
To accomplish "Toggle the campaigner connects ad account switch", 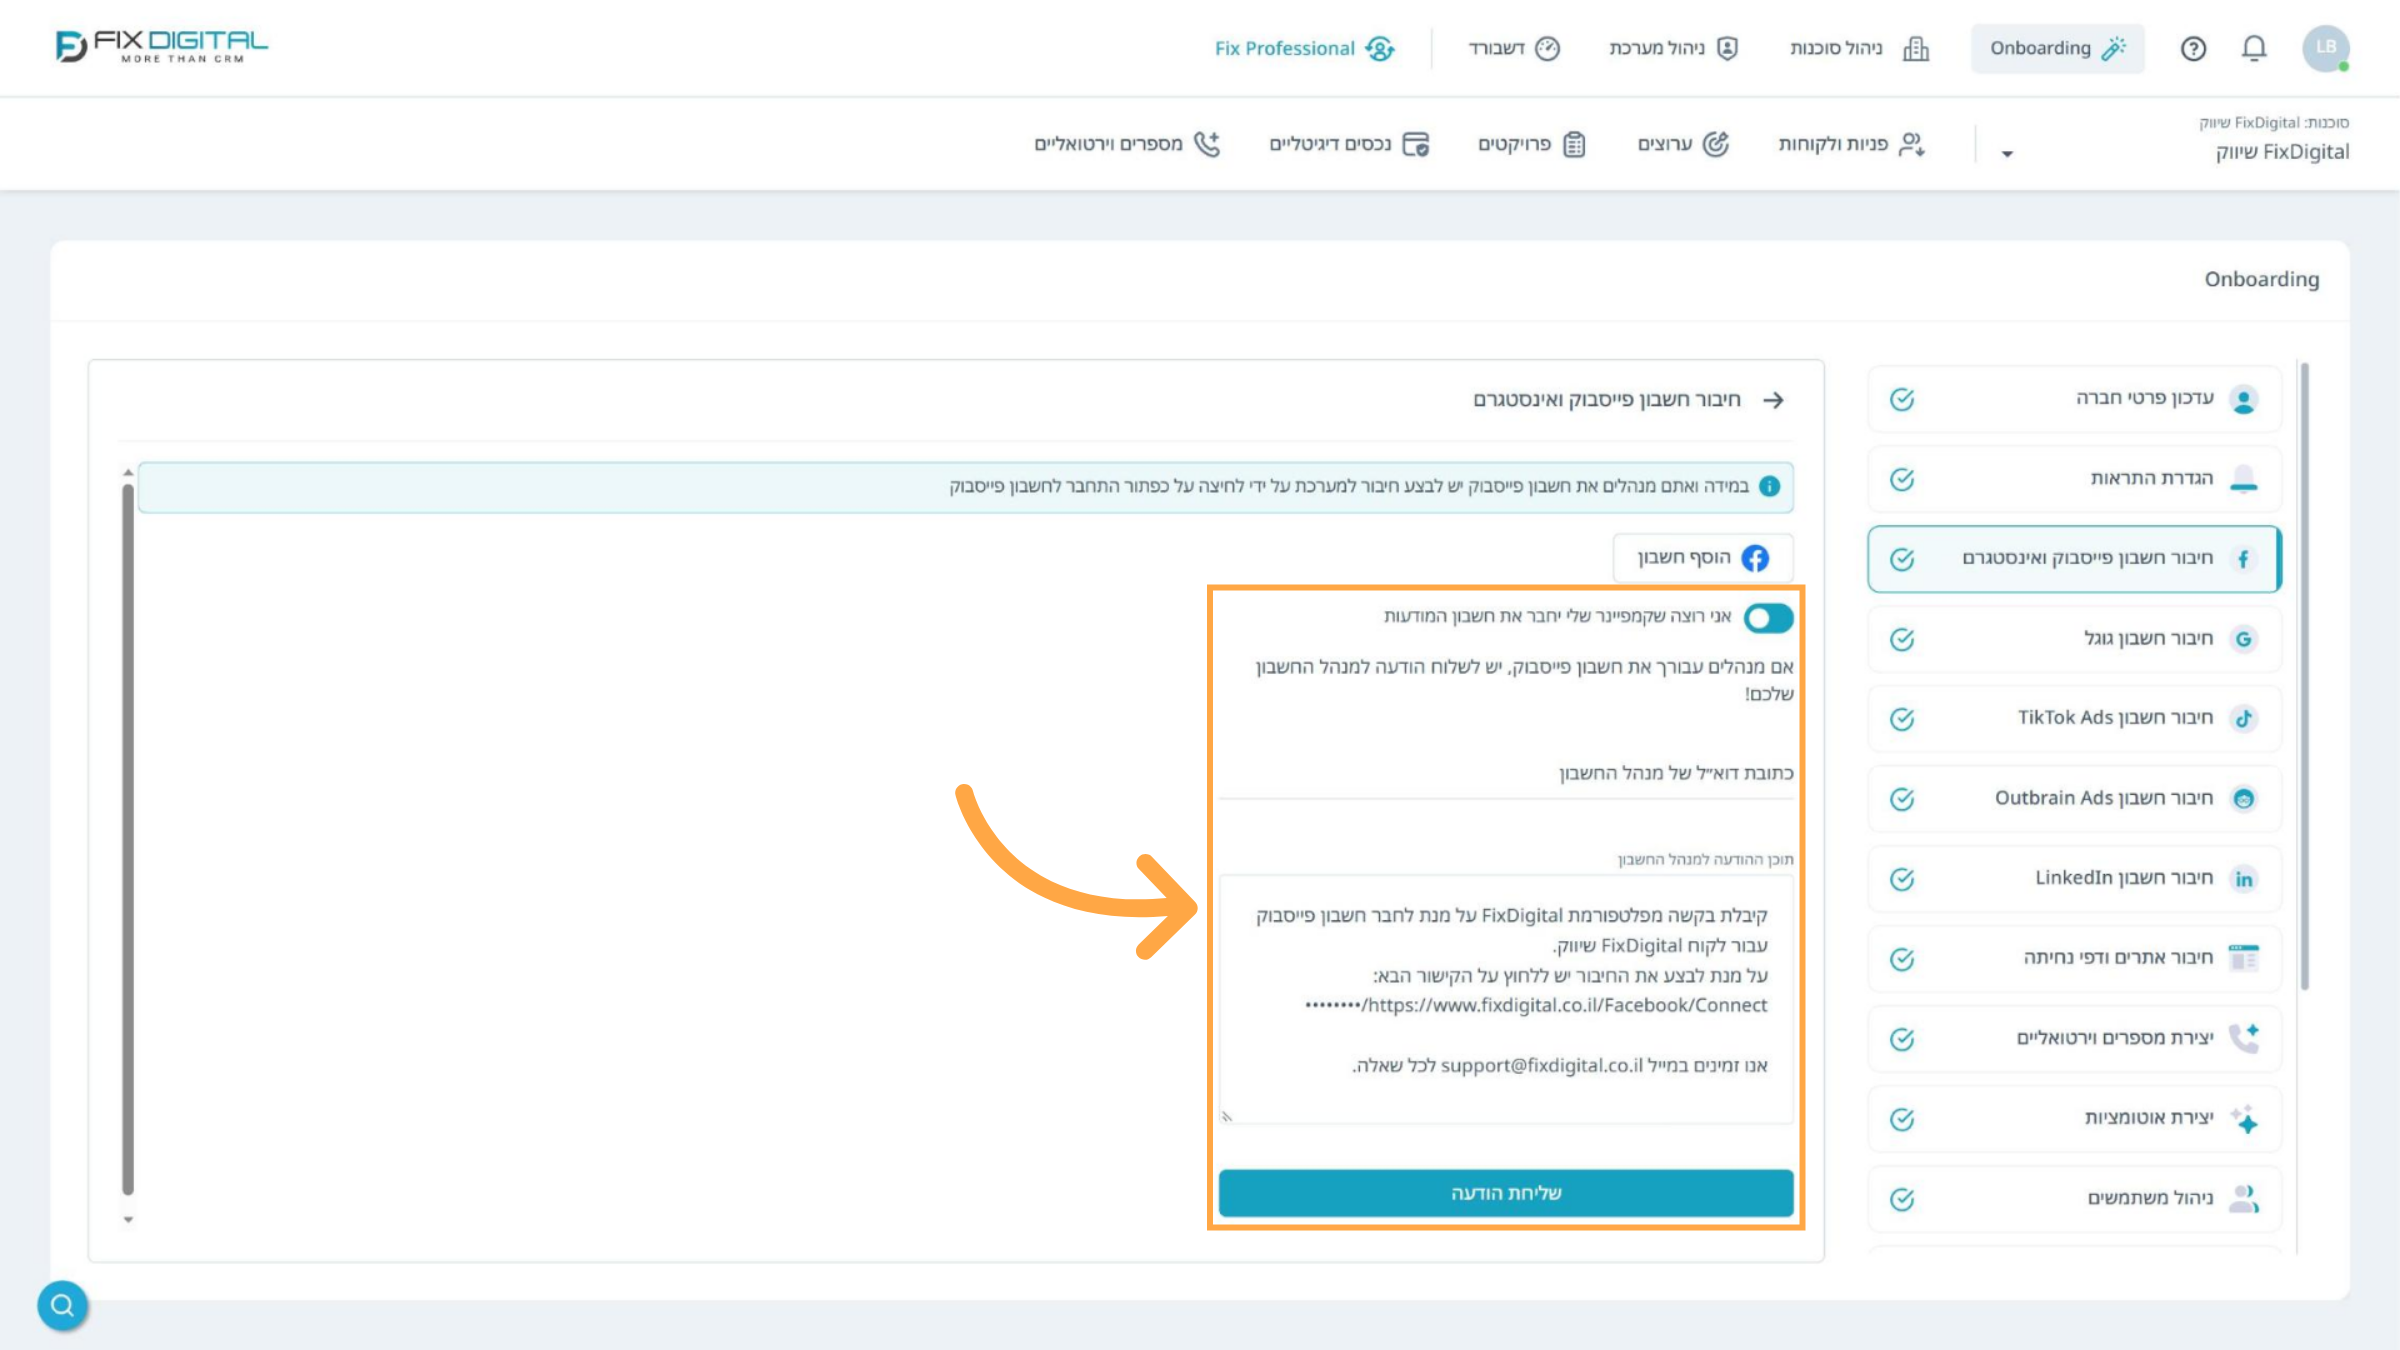I will point(1768,618).
